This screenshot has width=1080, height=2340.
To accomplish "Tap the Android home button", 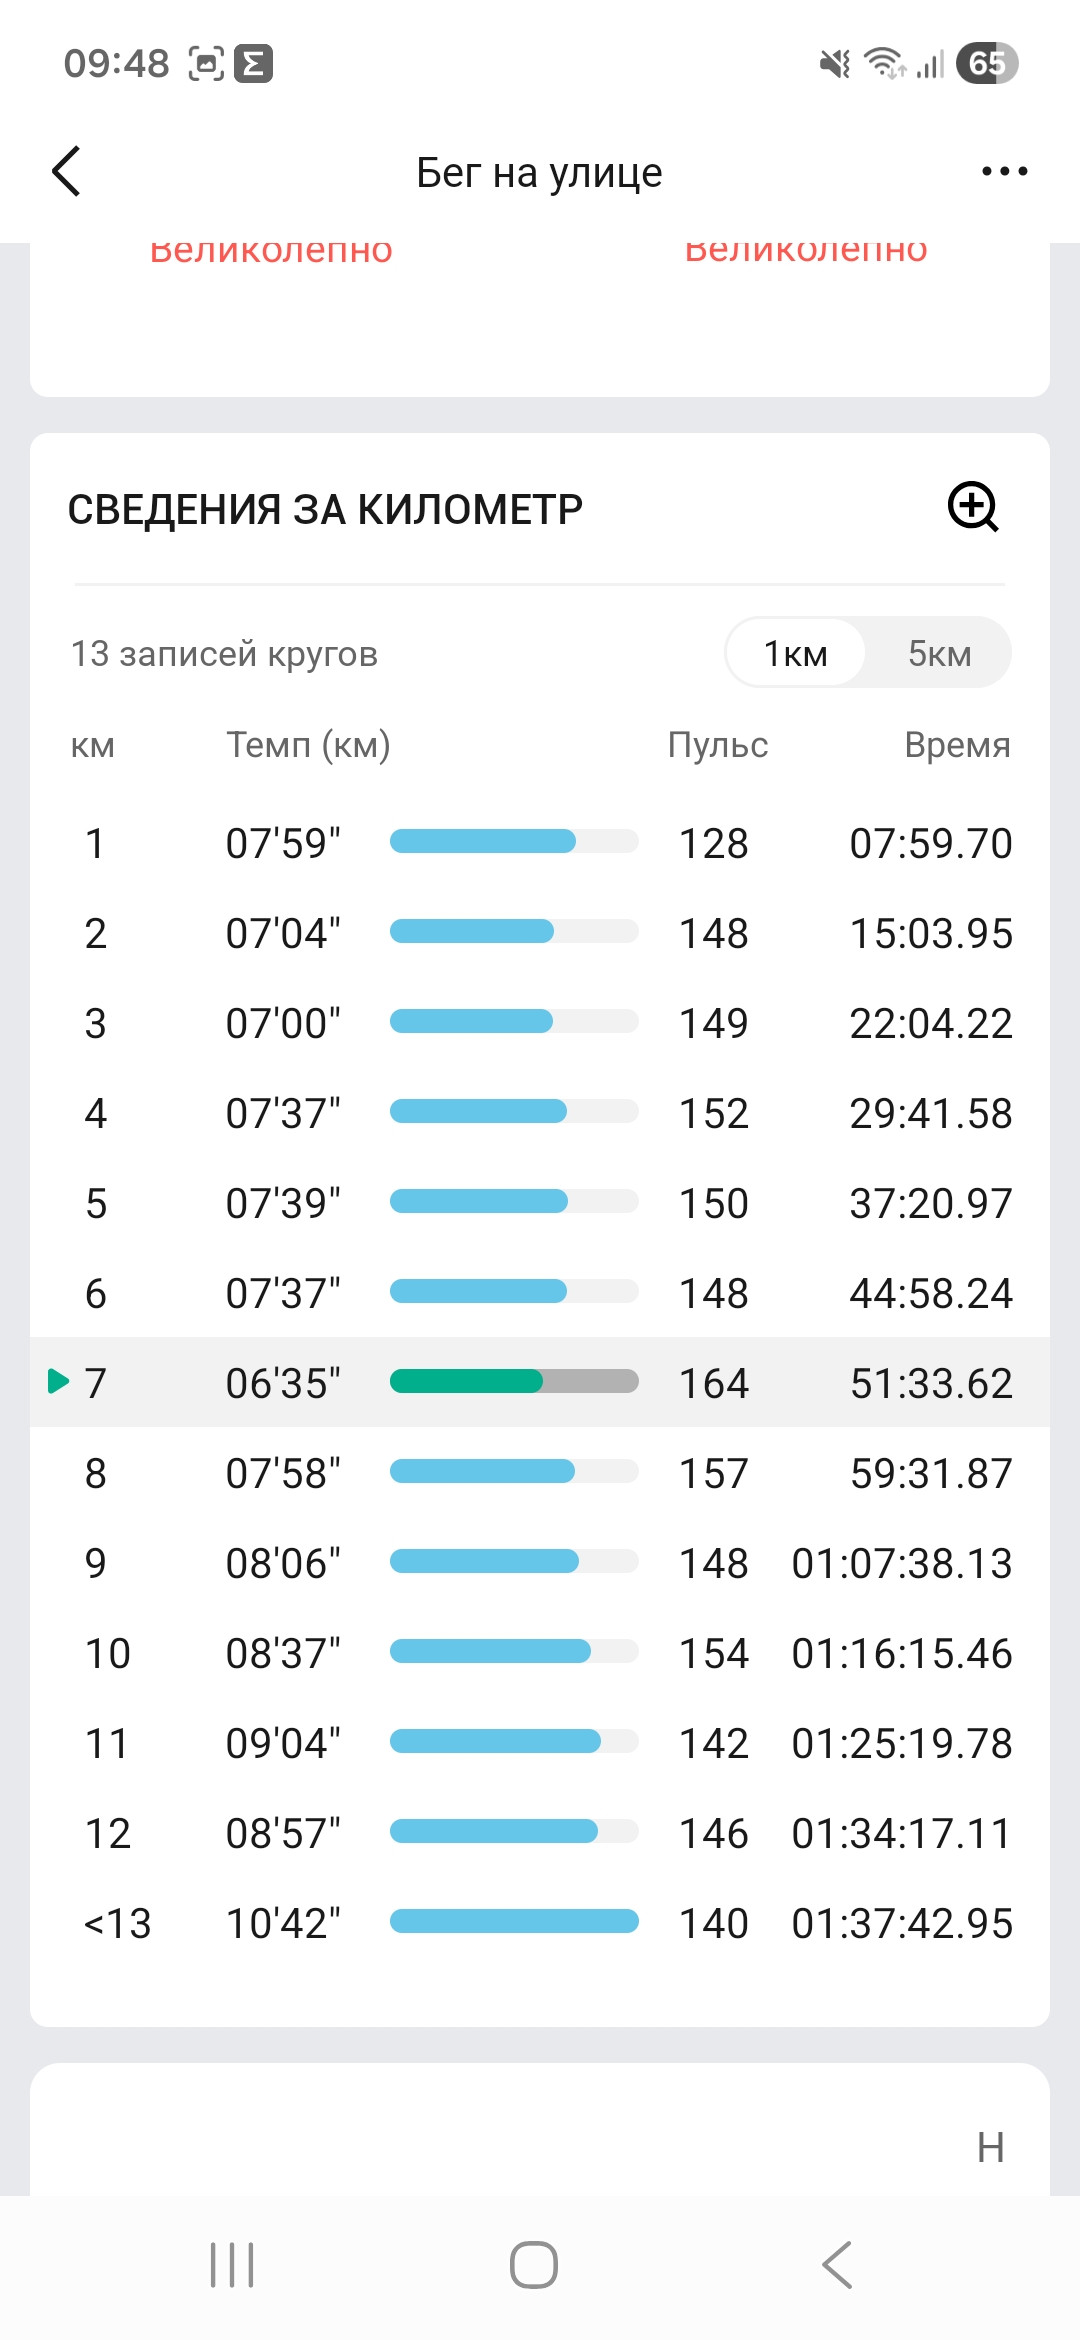I will [x=534, y=2265].
